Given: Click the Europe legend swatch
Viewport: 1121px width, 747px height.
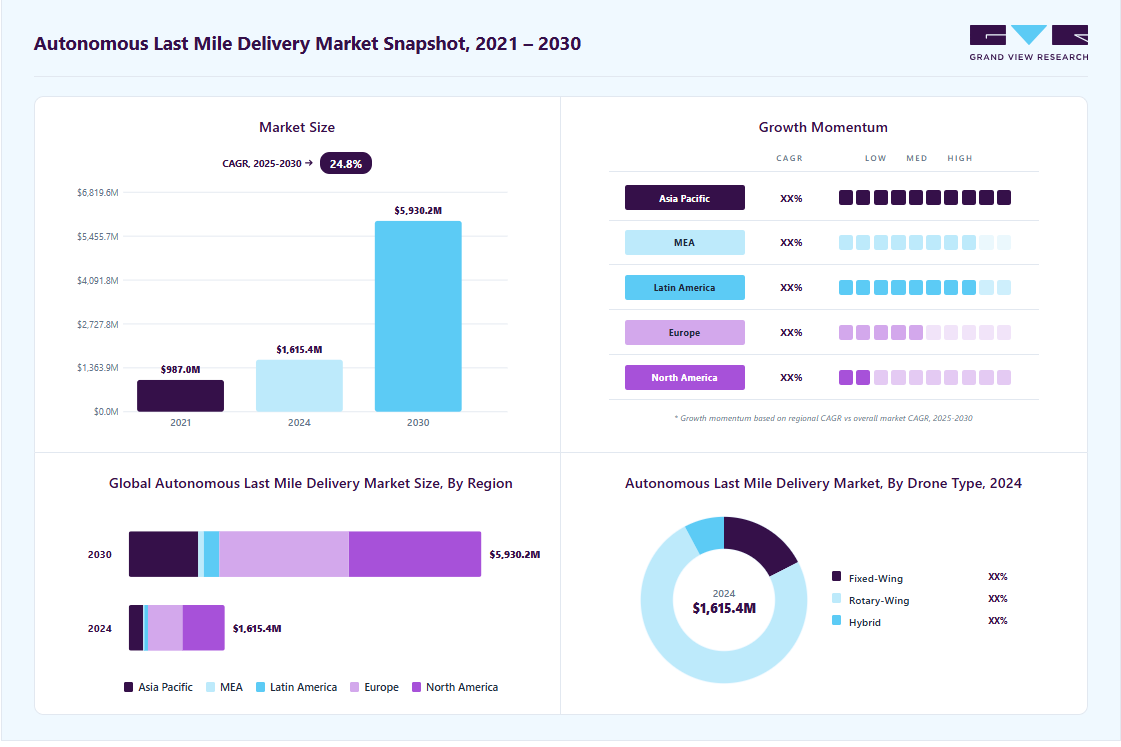Looking at the screenshot, I should 355,687.
